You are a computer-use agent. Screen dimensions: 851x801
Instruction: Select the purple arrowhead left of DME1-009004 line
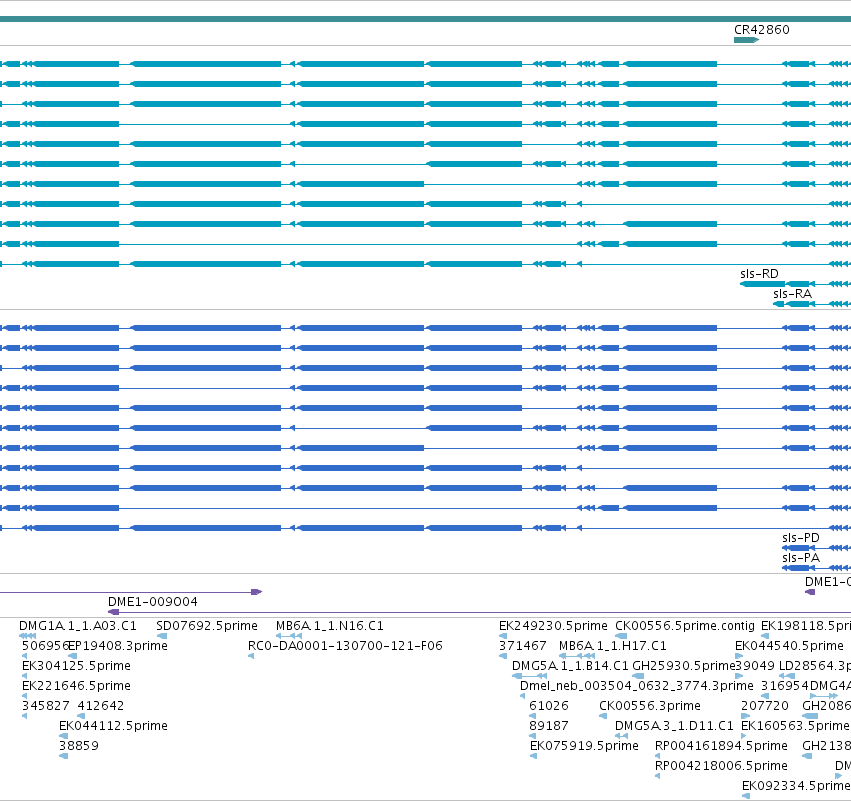pyautogui.click(x=113, y=612)
